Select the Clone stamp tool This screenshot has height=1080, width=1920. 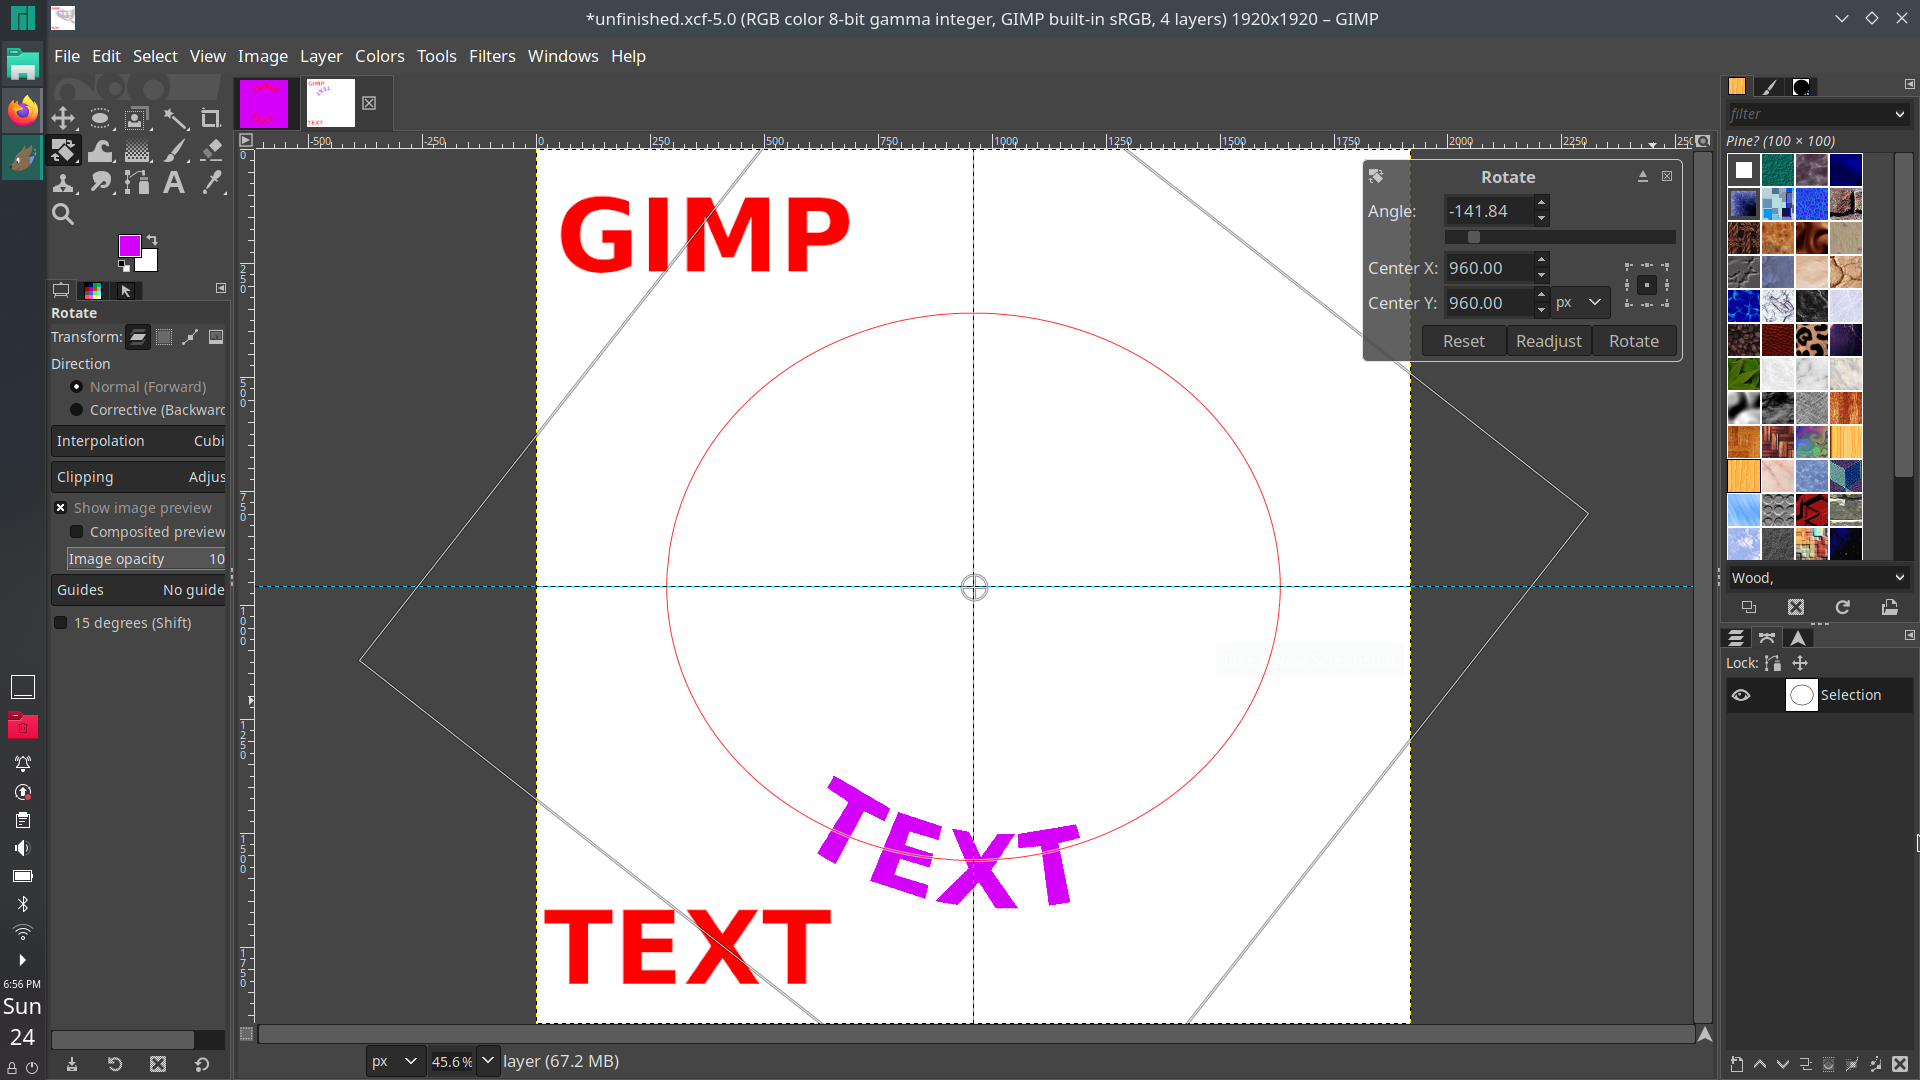(x=63, y=183)
